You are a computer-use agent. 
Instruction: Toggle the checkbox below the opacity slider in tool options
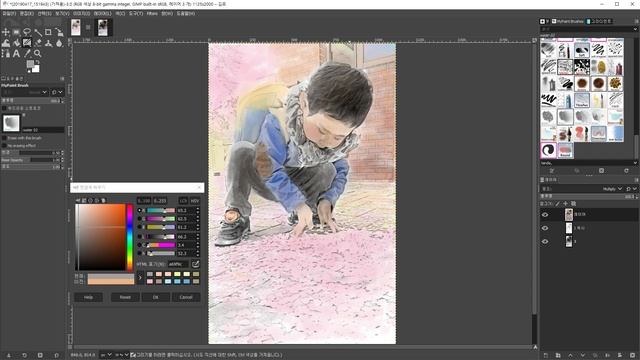pyautogui.click(x=4, y=108)
